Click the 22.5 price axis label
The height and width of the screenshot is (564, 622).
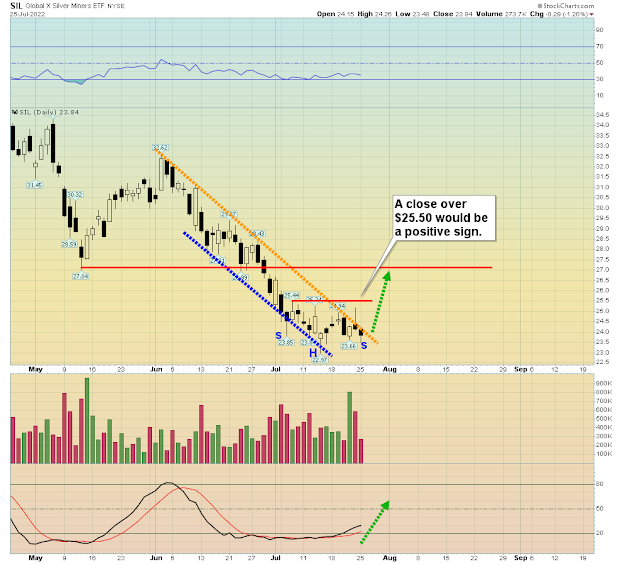[602, 362]
